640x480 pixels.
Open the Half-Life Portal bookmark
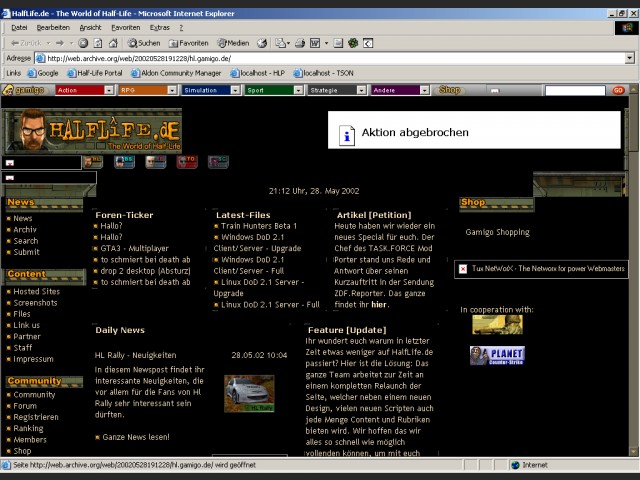pos(95,73)
